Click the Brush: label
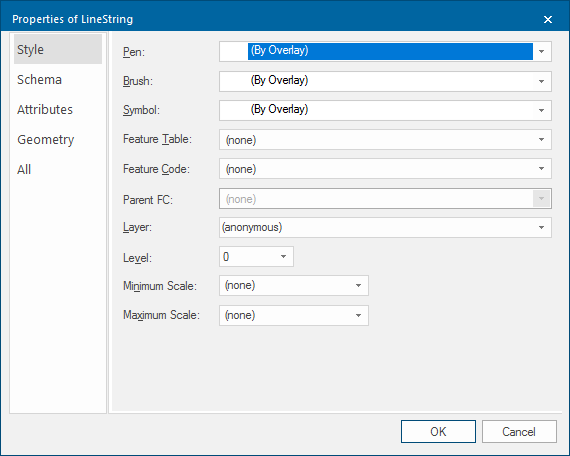The width and height of the screenshot is (570, 456). tap(138, 81)
